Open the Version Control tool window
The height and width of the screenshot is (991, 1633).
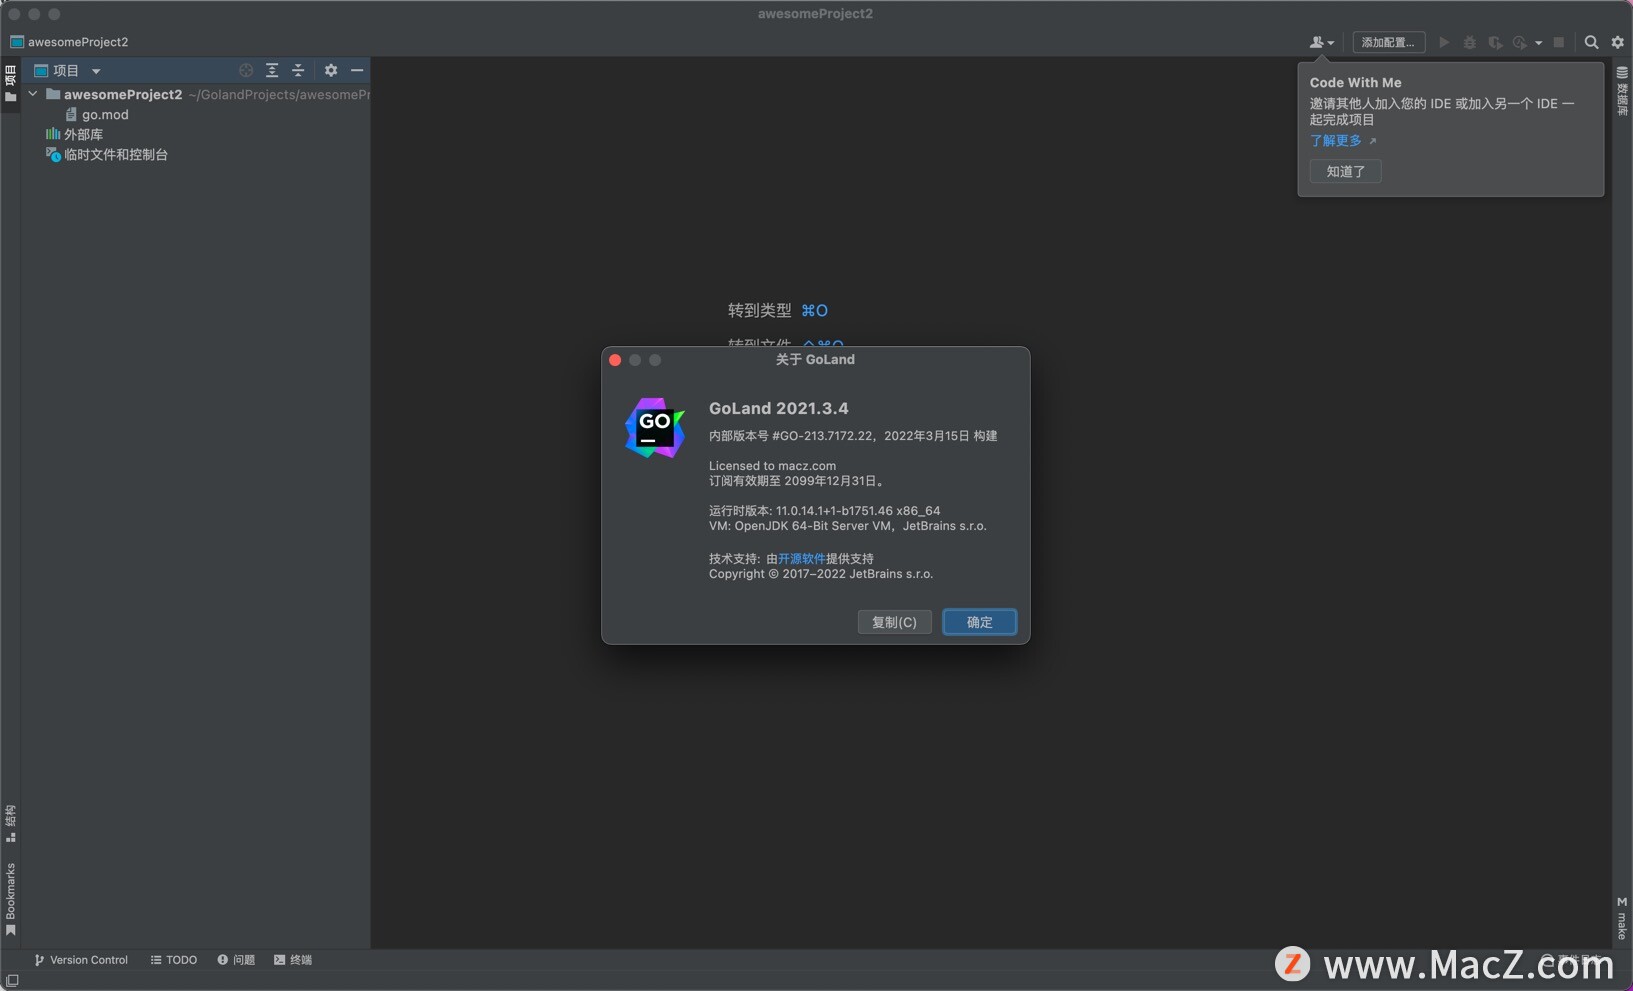(81, 960)
